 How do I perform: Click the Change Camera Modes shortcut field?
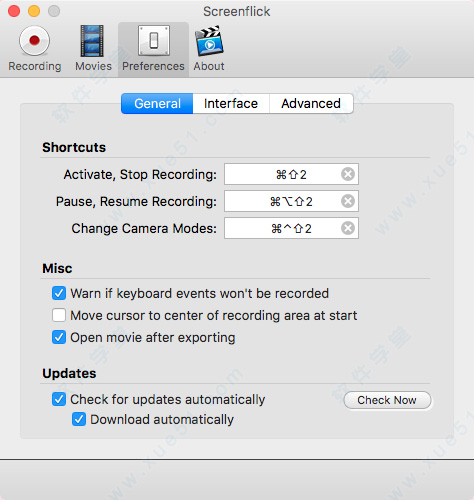pos(291,228)
